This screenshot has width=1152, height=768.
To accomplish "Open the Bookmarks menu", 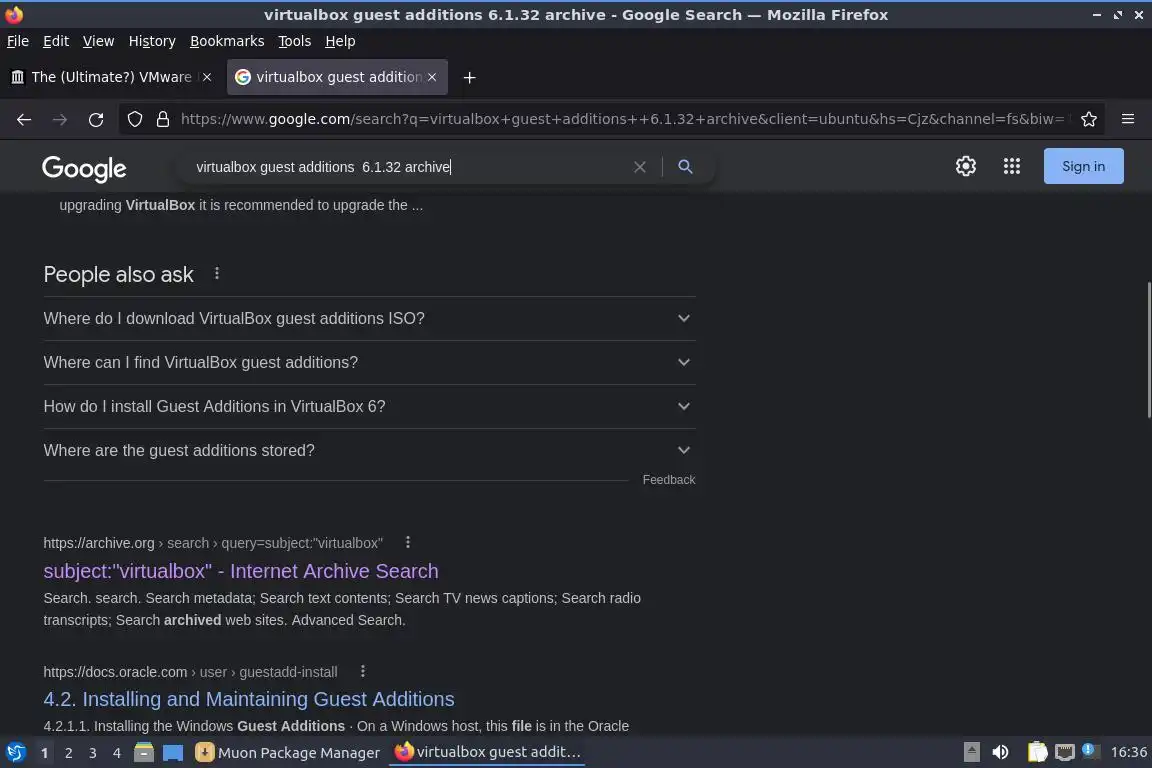I will point(227,41).
